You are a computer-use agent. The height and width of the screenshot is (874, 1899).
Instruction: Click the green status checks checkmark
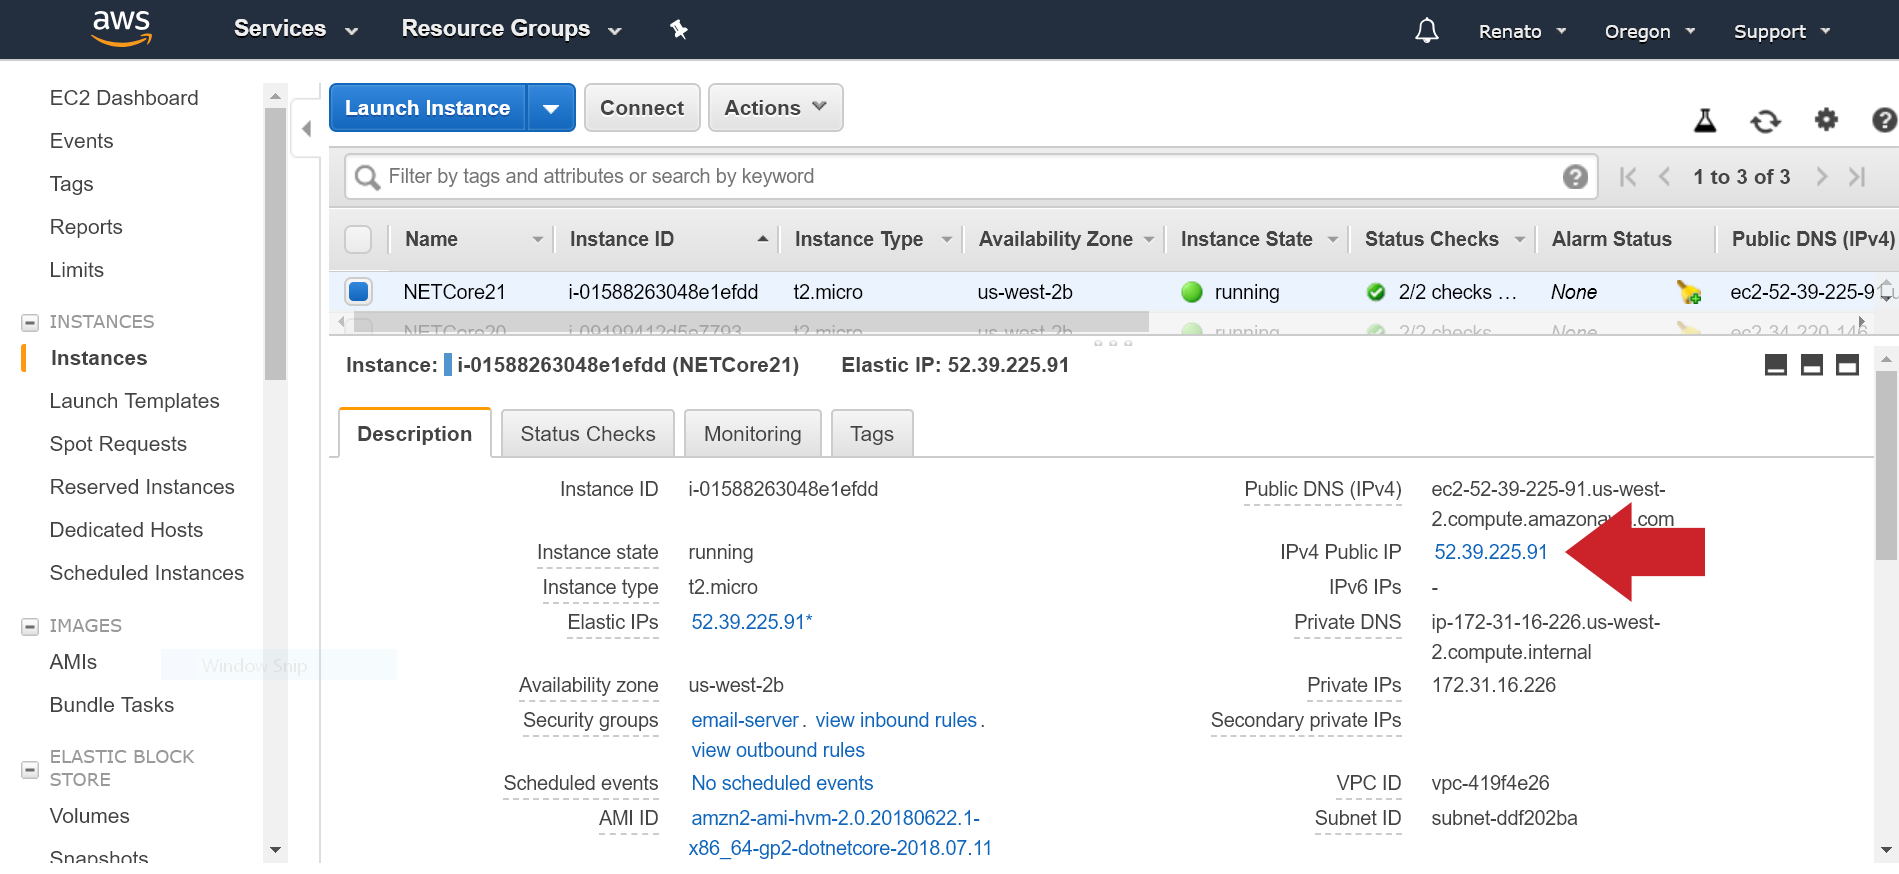point(1376,292)
